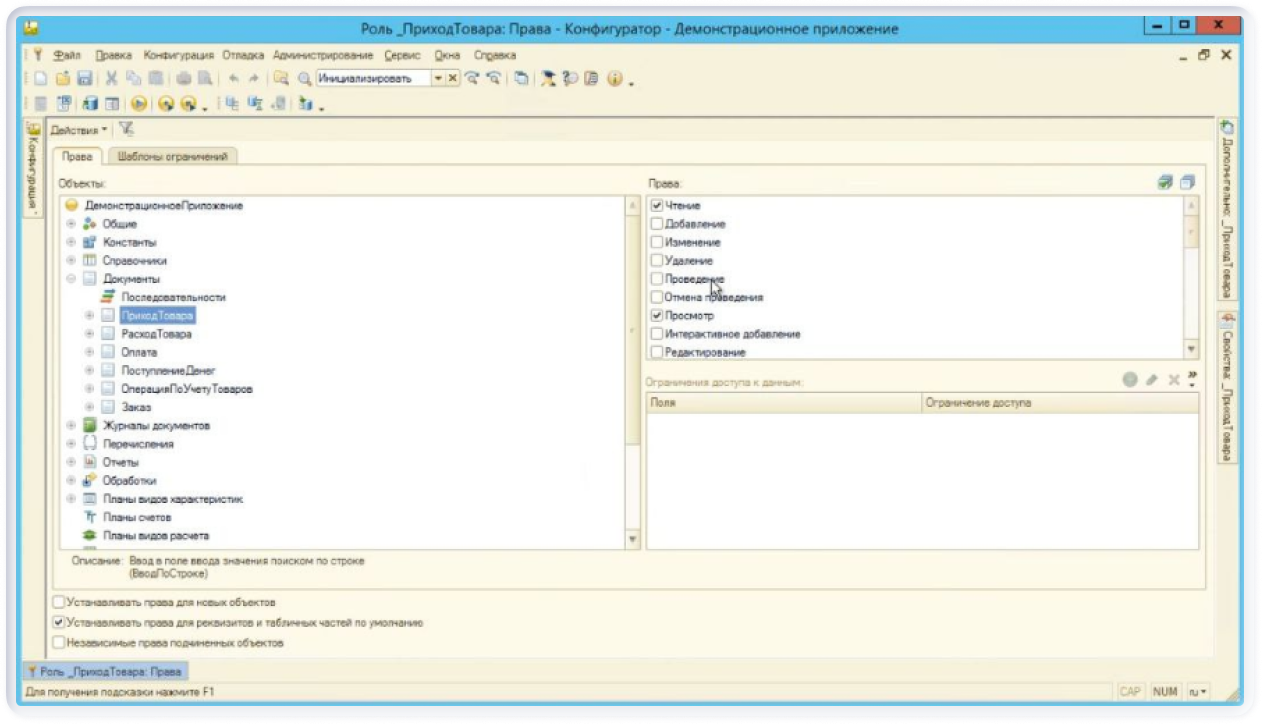Image resolution: width=1262 pixels, height=724 pixels.
Task: Click the Cut scissors icon
Action: point(112,79)
